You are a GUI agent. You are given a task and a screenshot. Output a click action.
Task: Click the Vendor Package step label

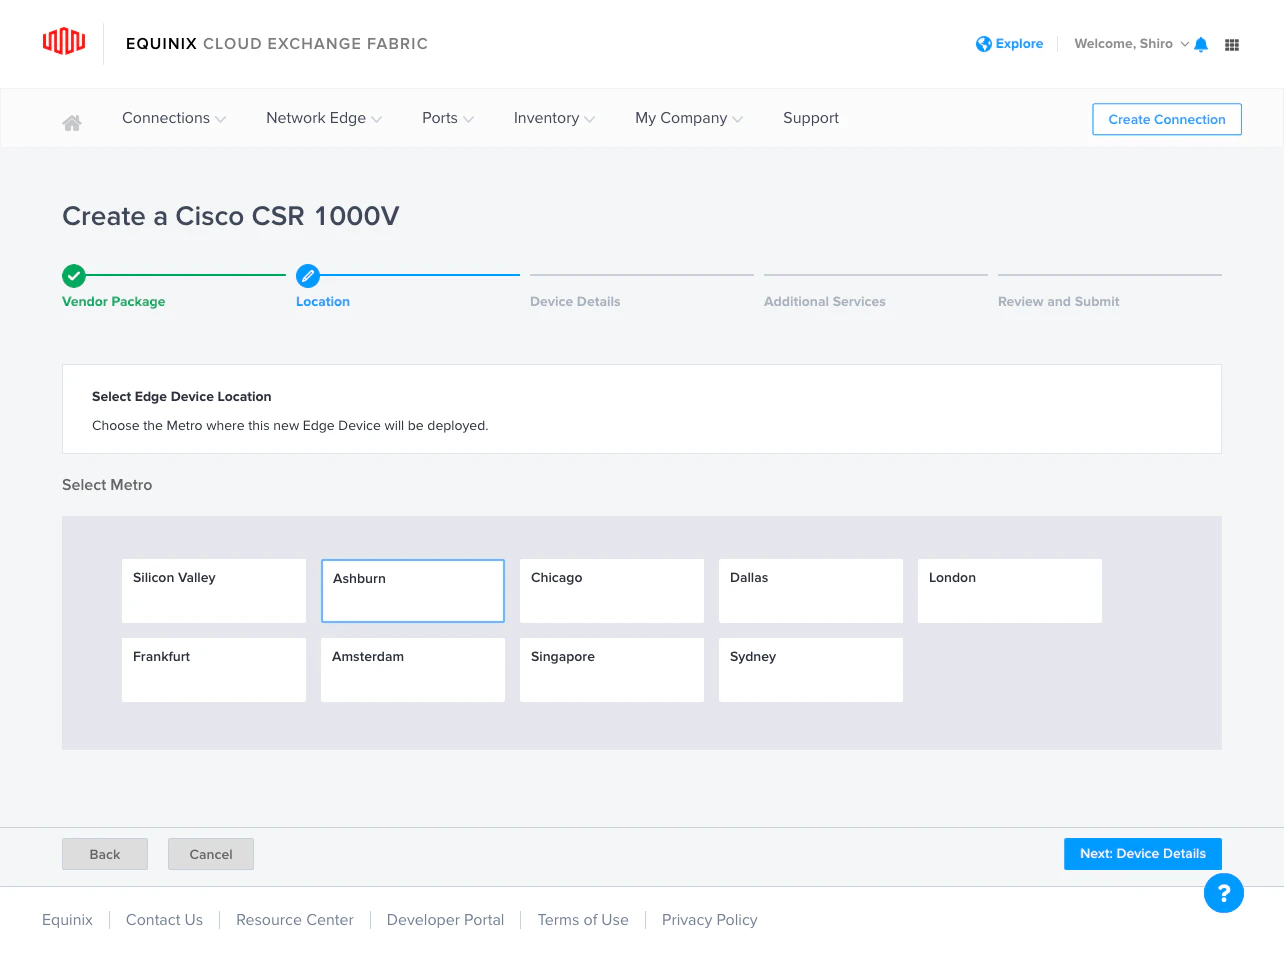114,302
